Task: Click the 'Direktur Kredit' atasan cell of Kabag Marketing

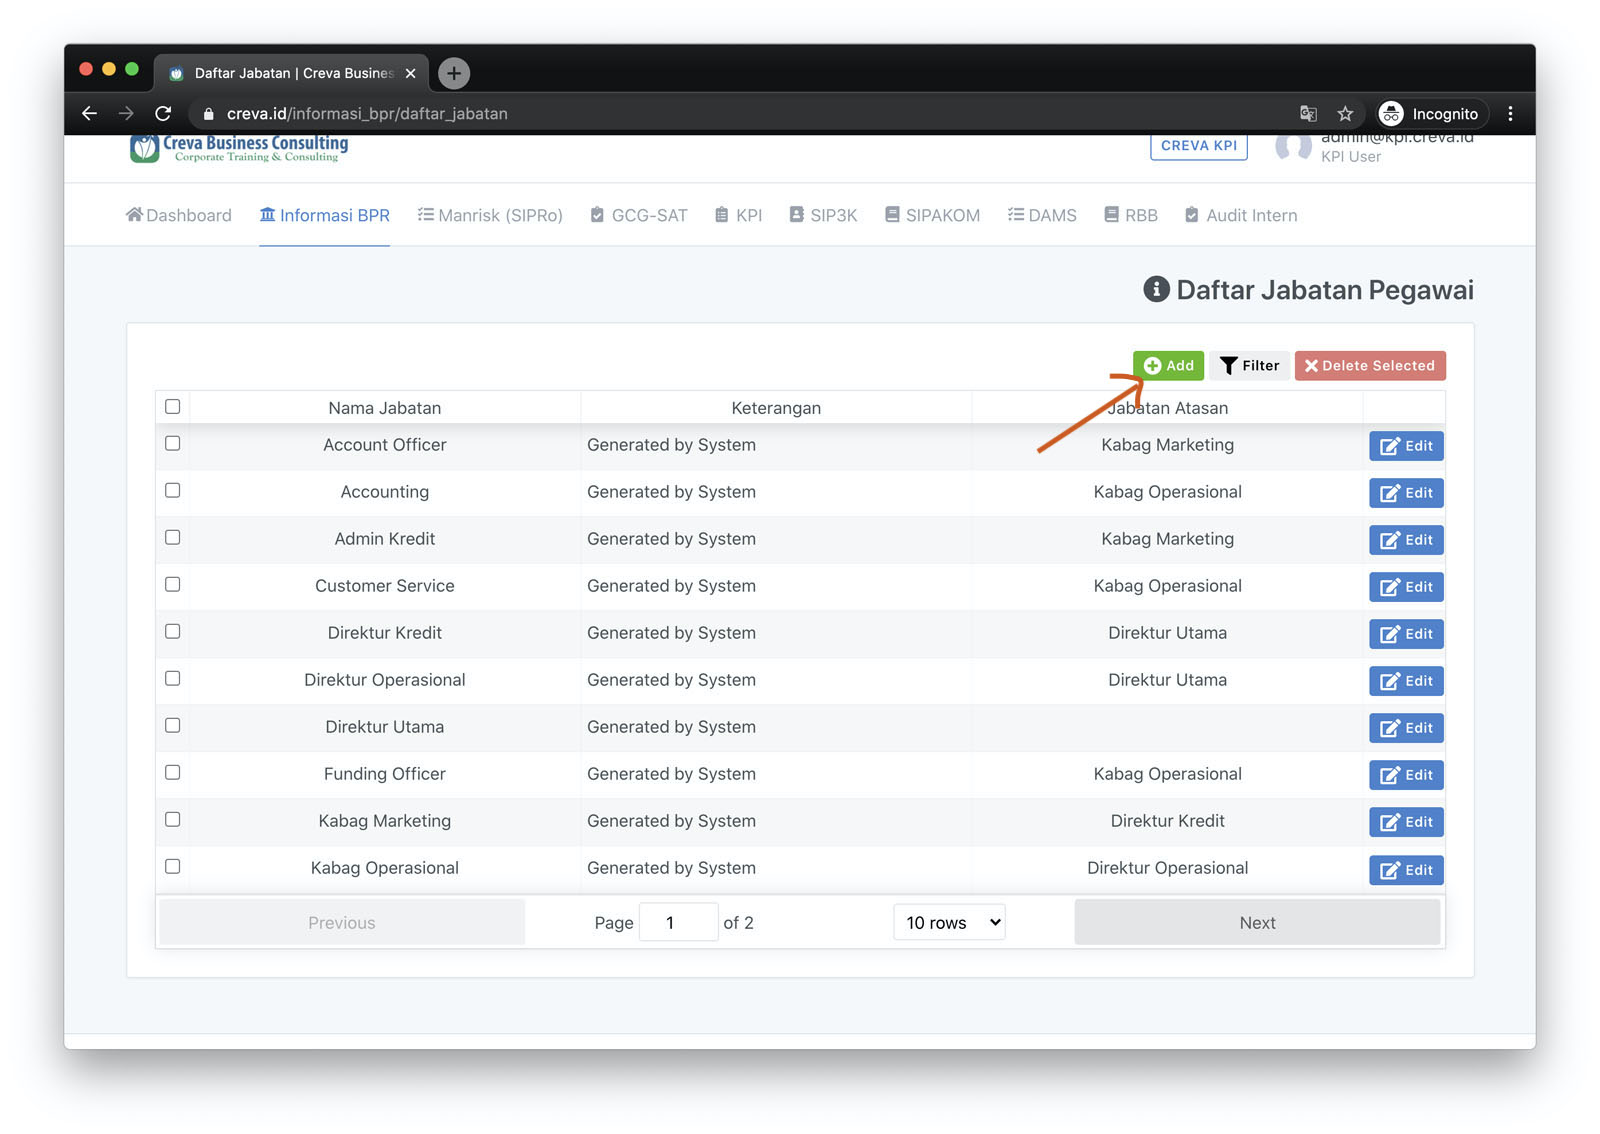Action: point(1167,821)
